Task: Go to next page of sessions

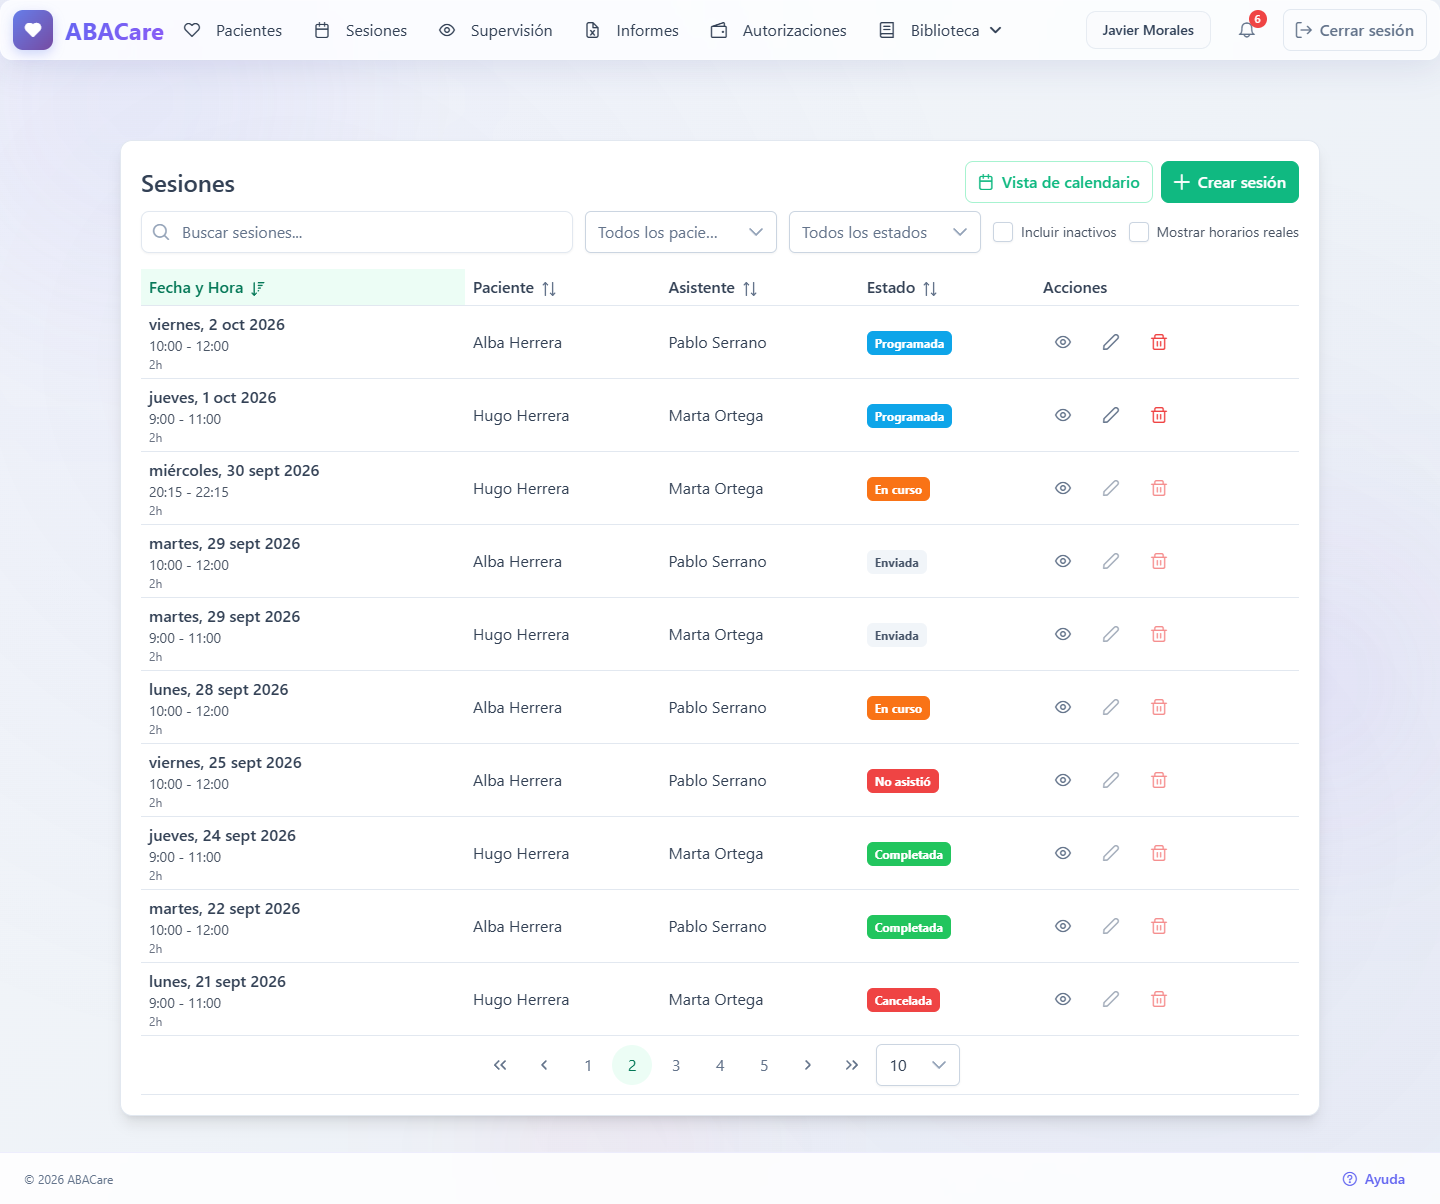Action: coord(808,1065)
